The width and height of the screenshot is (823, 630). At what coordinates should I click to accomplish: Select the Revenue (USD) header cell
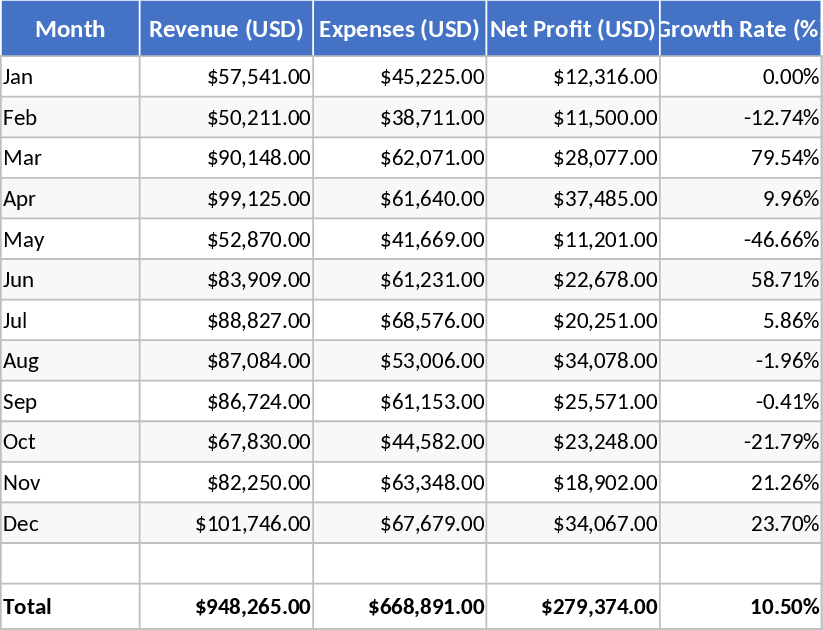(226, 29)
